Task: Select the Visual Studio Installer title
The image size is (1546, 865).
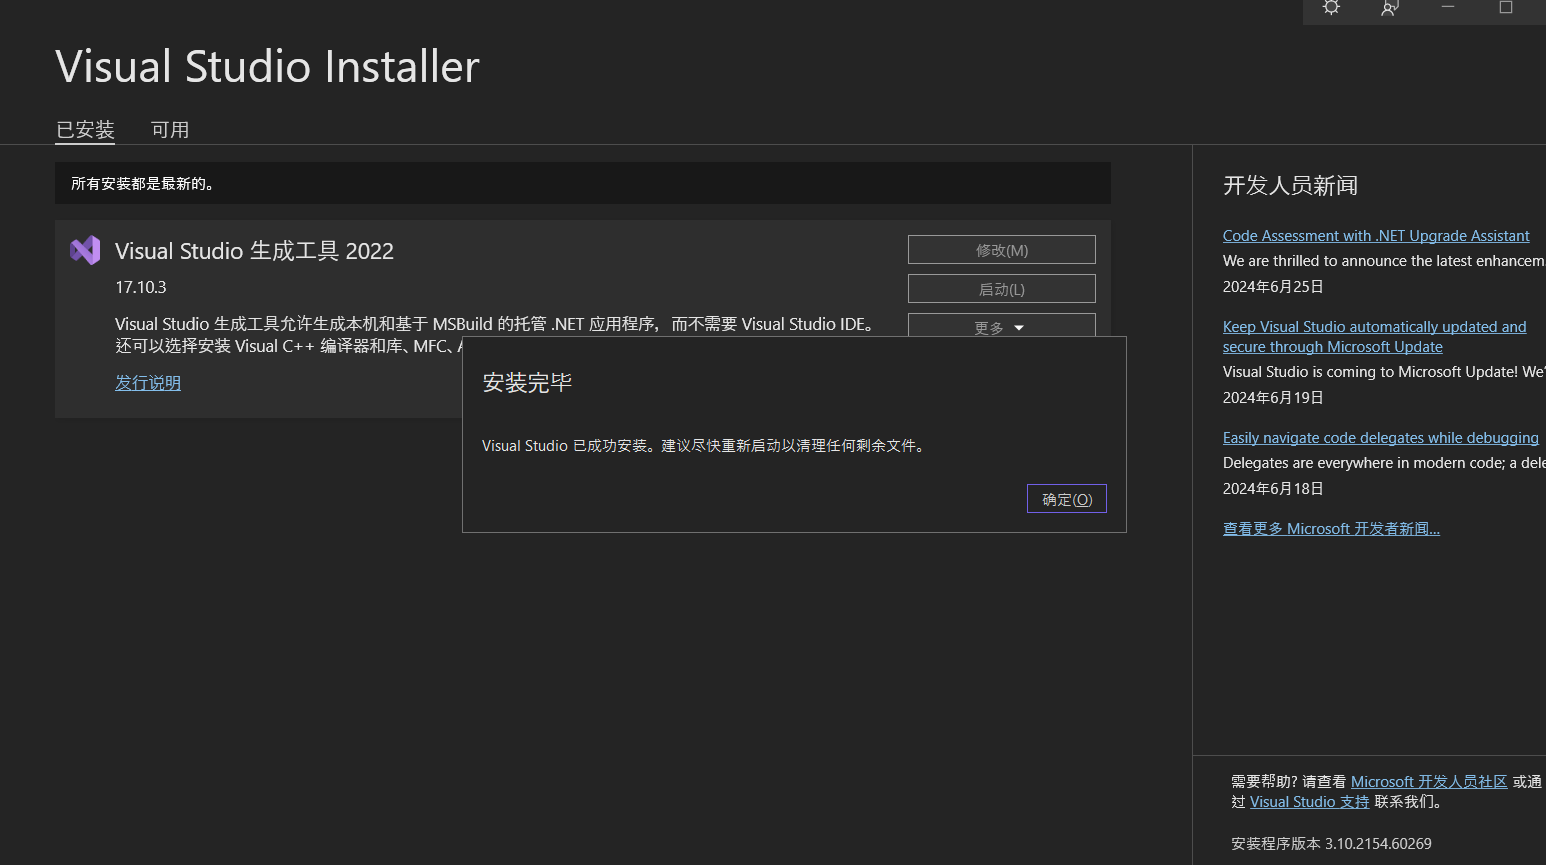Action: coord(267,67)
